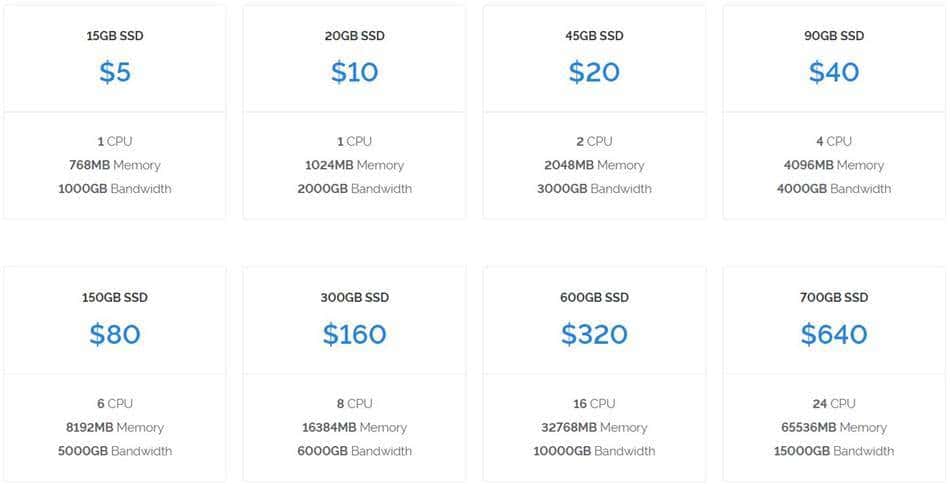Image resolution: width=950 pixels, height=484 pixels.
Task: Click the $640 plan price
Action: point(834,334)
